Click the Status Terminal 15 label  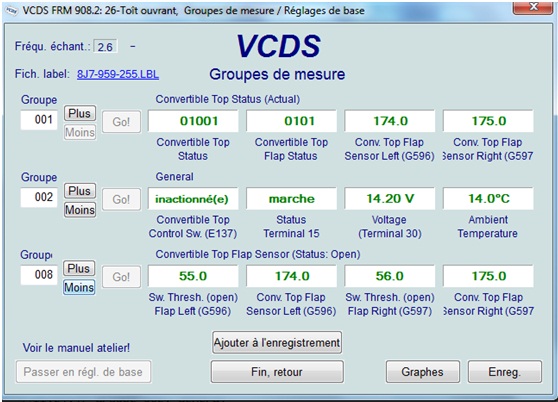tap(291, 227)
